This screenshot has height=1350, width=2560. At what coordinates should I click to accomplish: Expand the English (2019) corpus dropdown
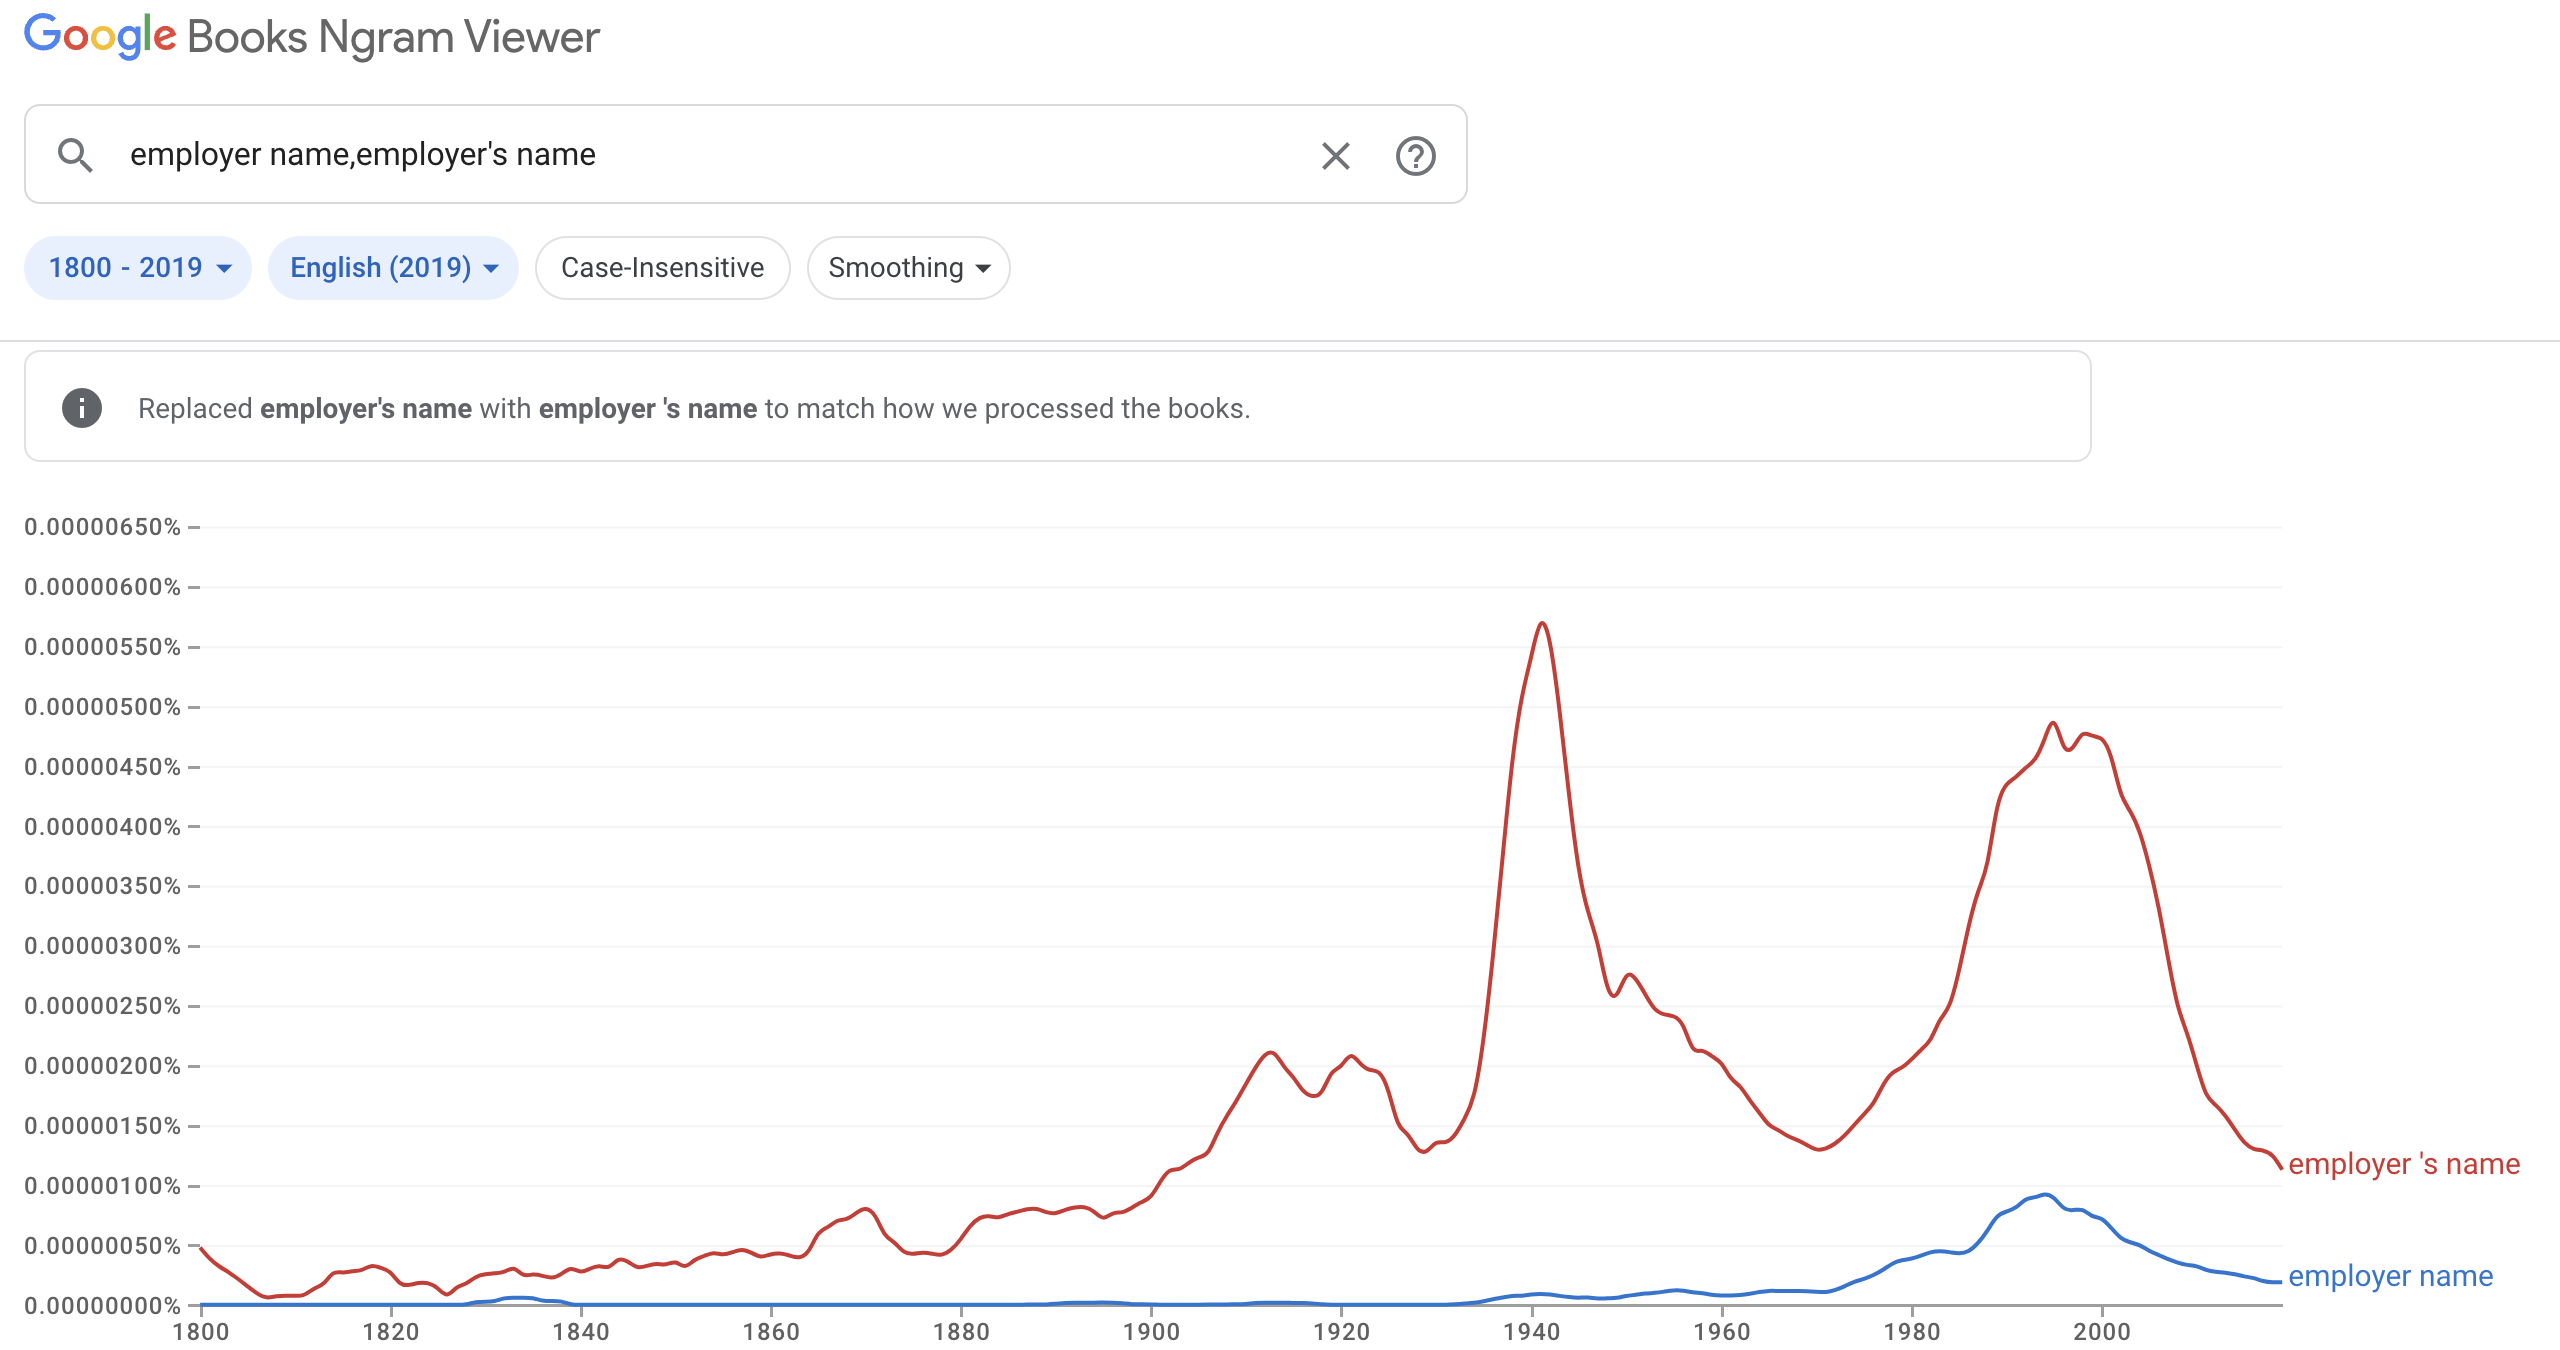coord(393,268)
